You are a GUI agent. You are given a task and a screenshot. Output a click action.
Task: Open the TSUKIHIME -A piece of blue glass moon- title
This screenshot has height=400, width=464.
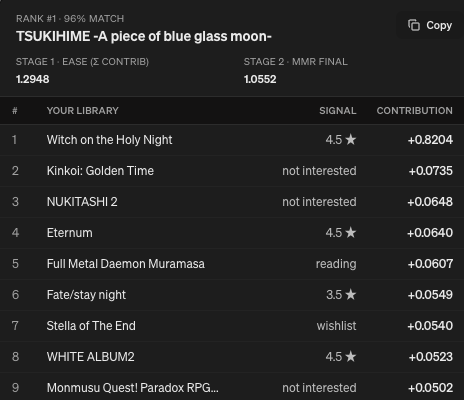pyautogui.click(x=144, y=36)
